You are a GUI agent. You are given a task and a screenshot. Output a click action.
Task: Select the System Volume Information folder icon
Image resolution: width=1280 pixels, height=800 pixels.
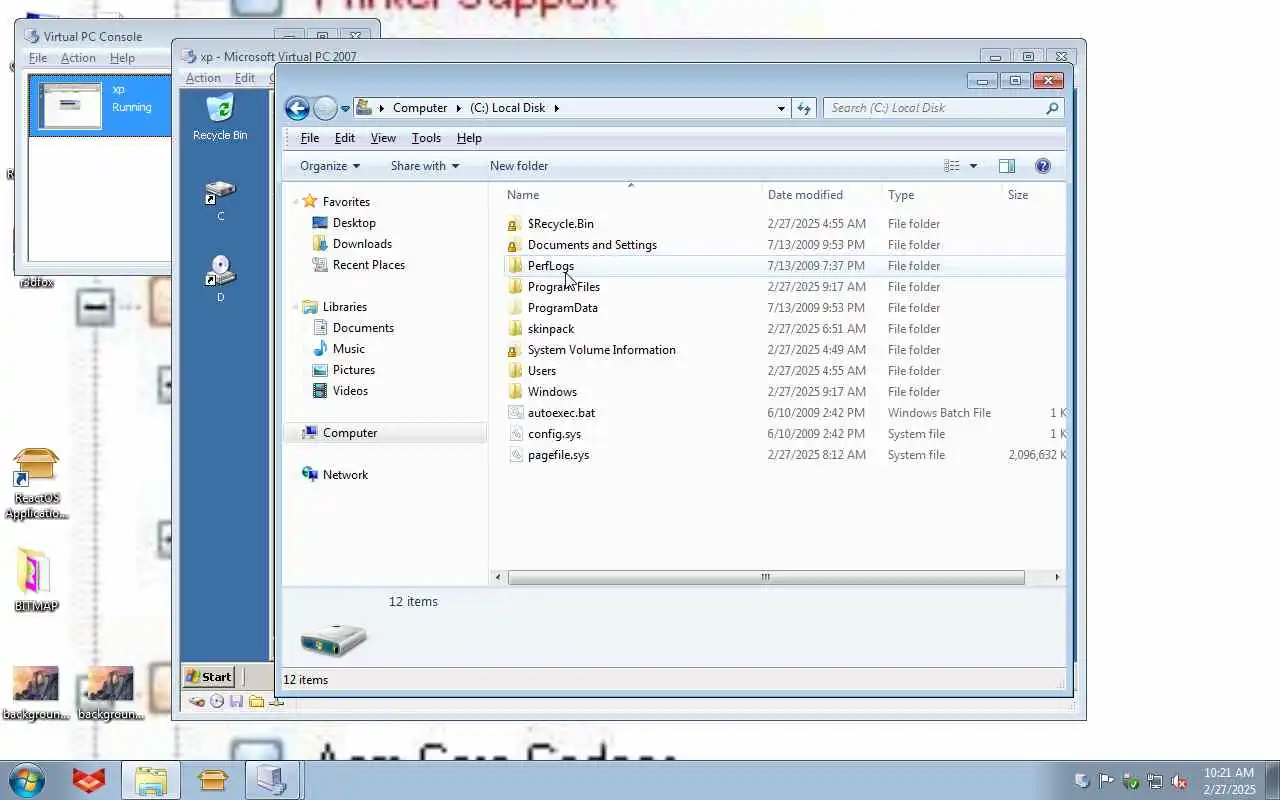click(x=515, y=350)
